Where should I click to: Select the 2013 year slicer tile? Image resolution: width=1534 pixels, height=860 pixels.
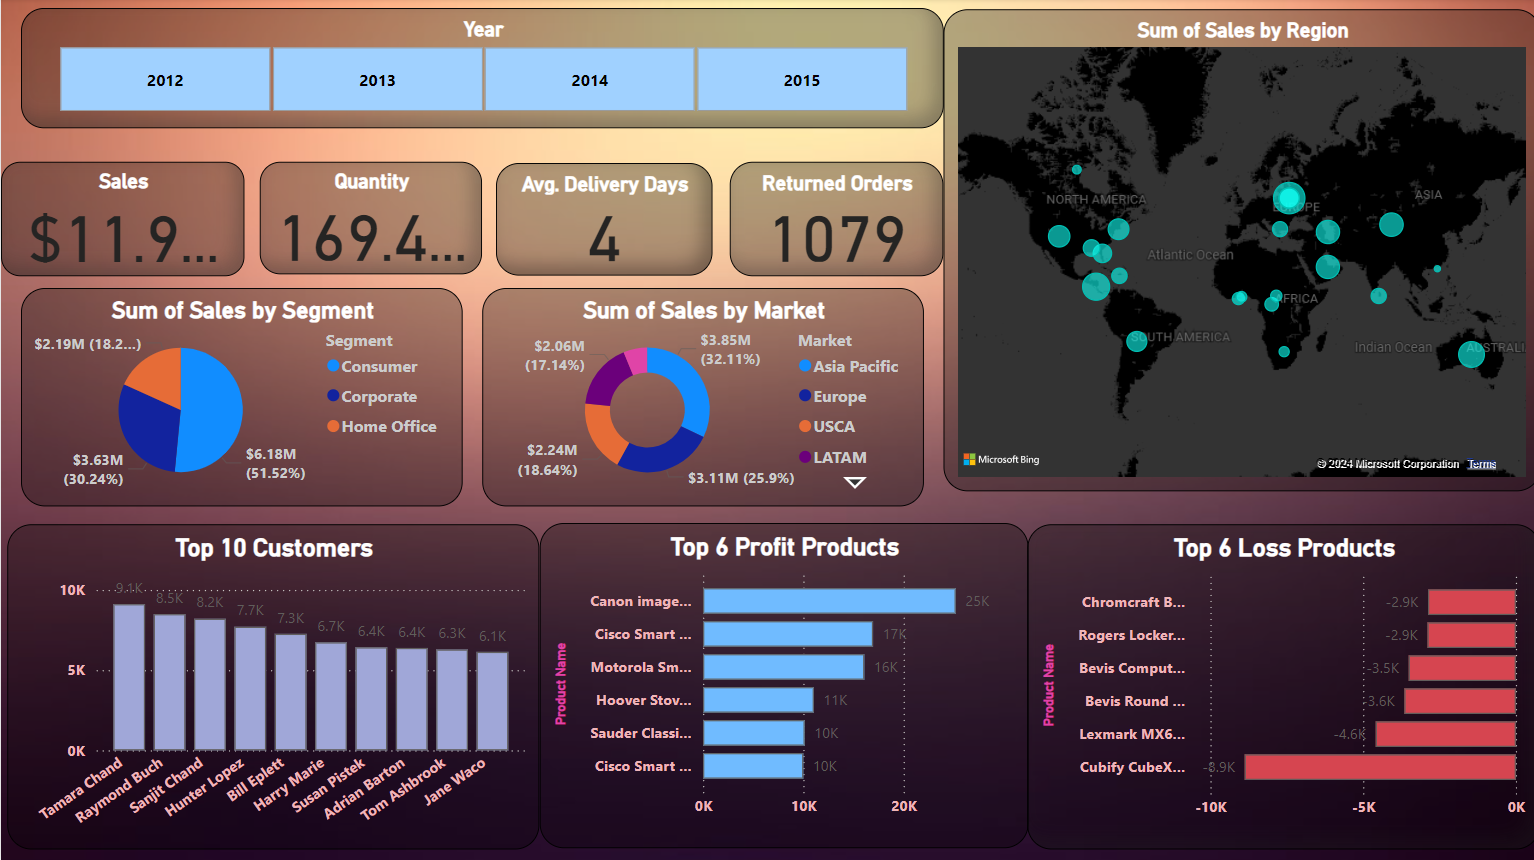[377, 80]
